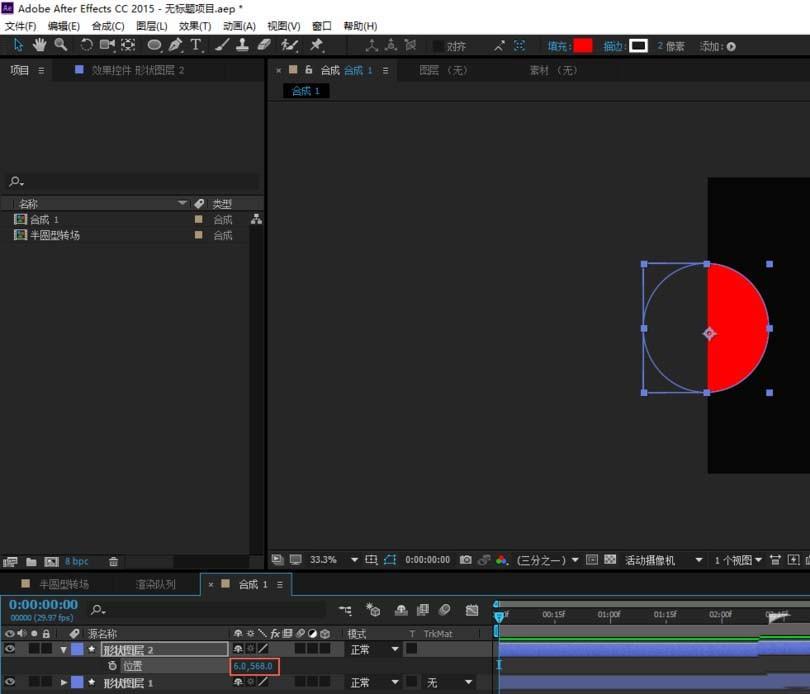Select the Pen tool

pyautogui.click(x=176, y=45)
